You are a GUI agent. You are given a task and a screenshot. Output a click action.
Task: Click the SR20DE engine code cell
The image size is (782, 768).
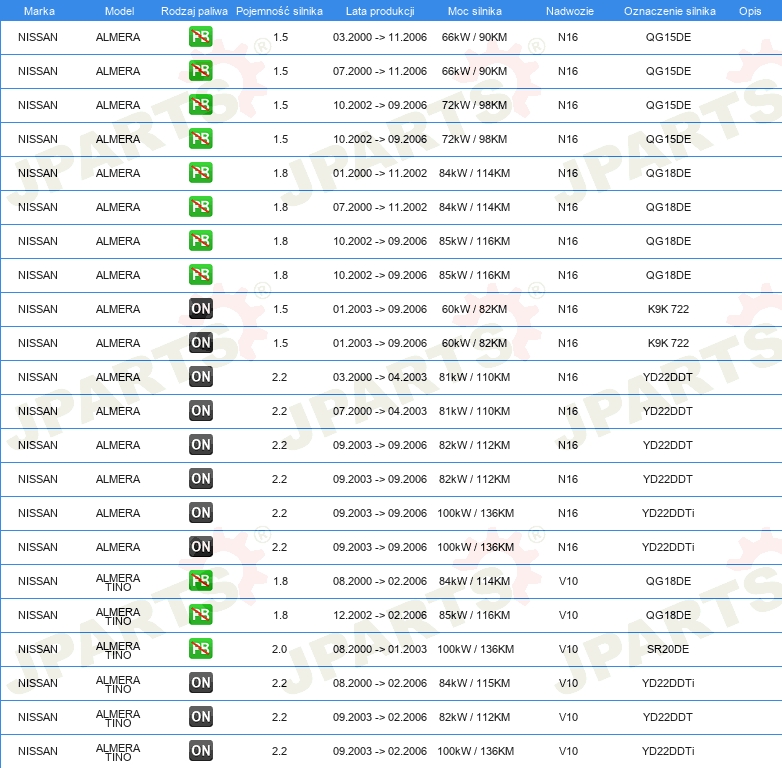click(x=668, y=649)
